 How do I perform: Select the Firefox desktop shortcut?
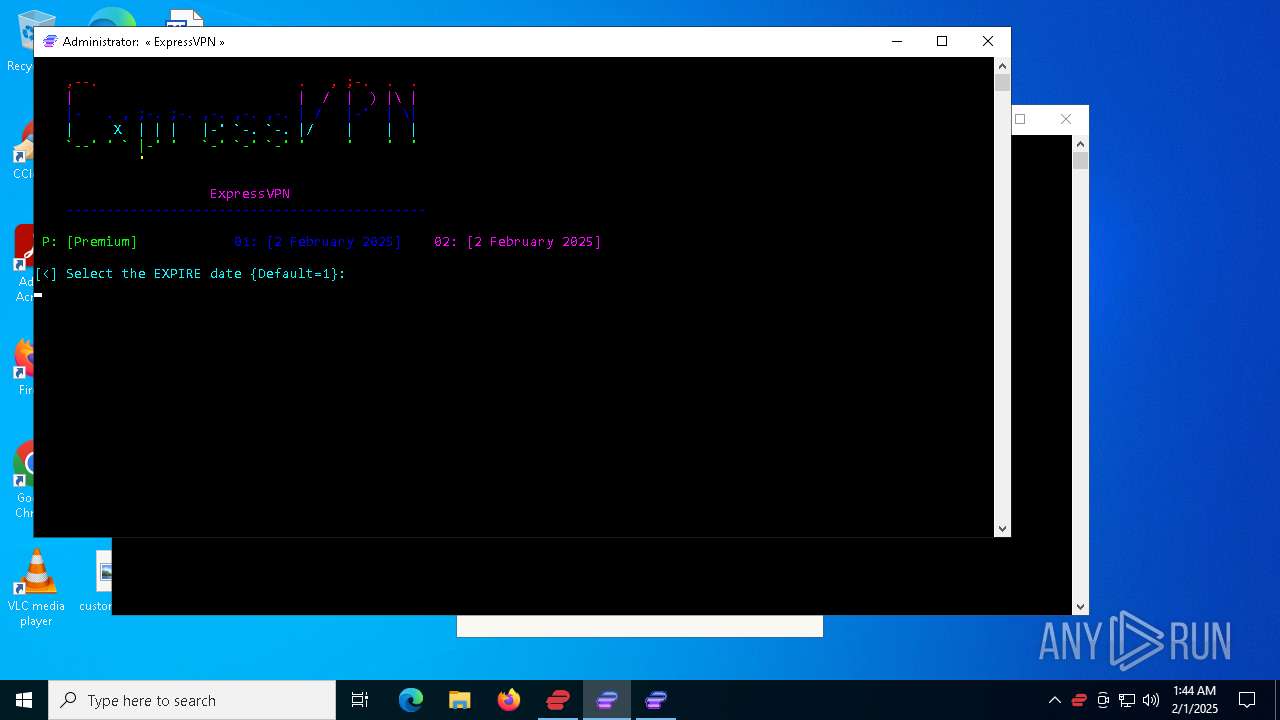click(21, 367)
